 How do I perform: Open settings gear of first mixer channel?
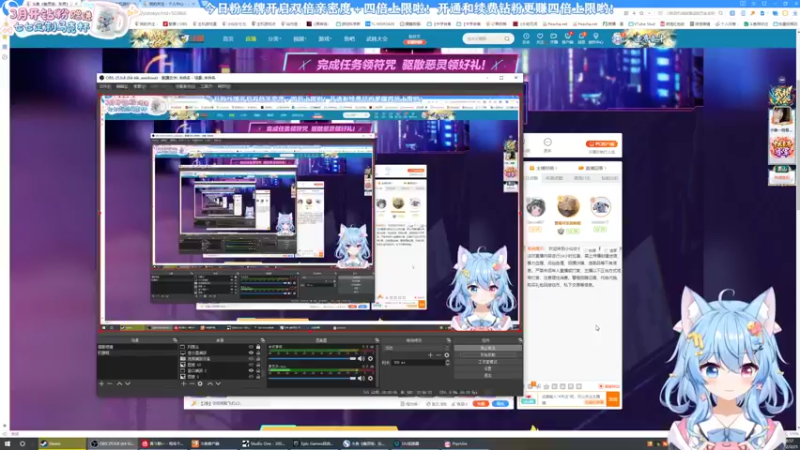pyautogui.click(x=370, y=359)
